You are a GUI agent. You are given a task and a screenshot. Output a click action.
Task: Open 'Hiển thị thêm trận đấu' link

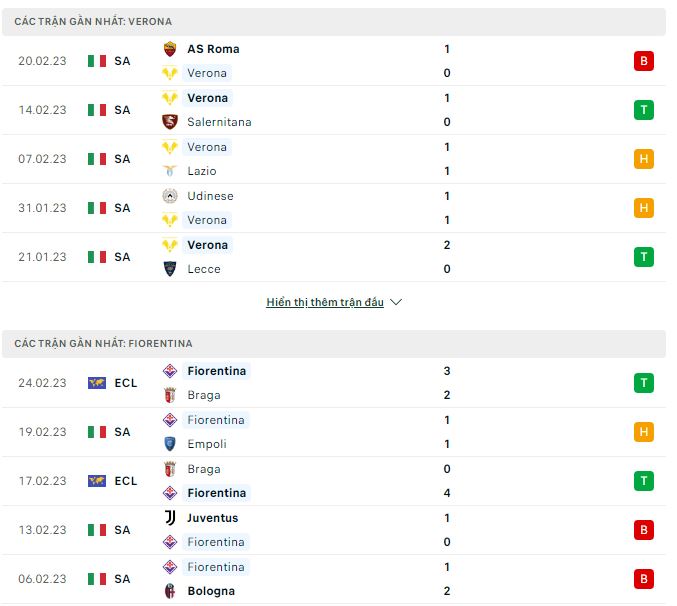tap(325, 302)
